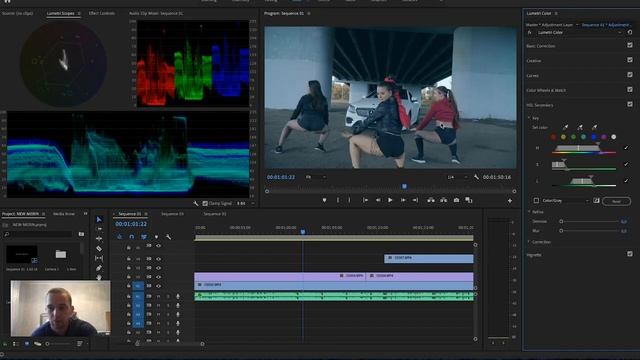Screen dimensions: 640x360
Task: Toggle Clamp Signal checkbox in scopes
Action: coord(205,203)
